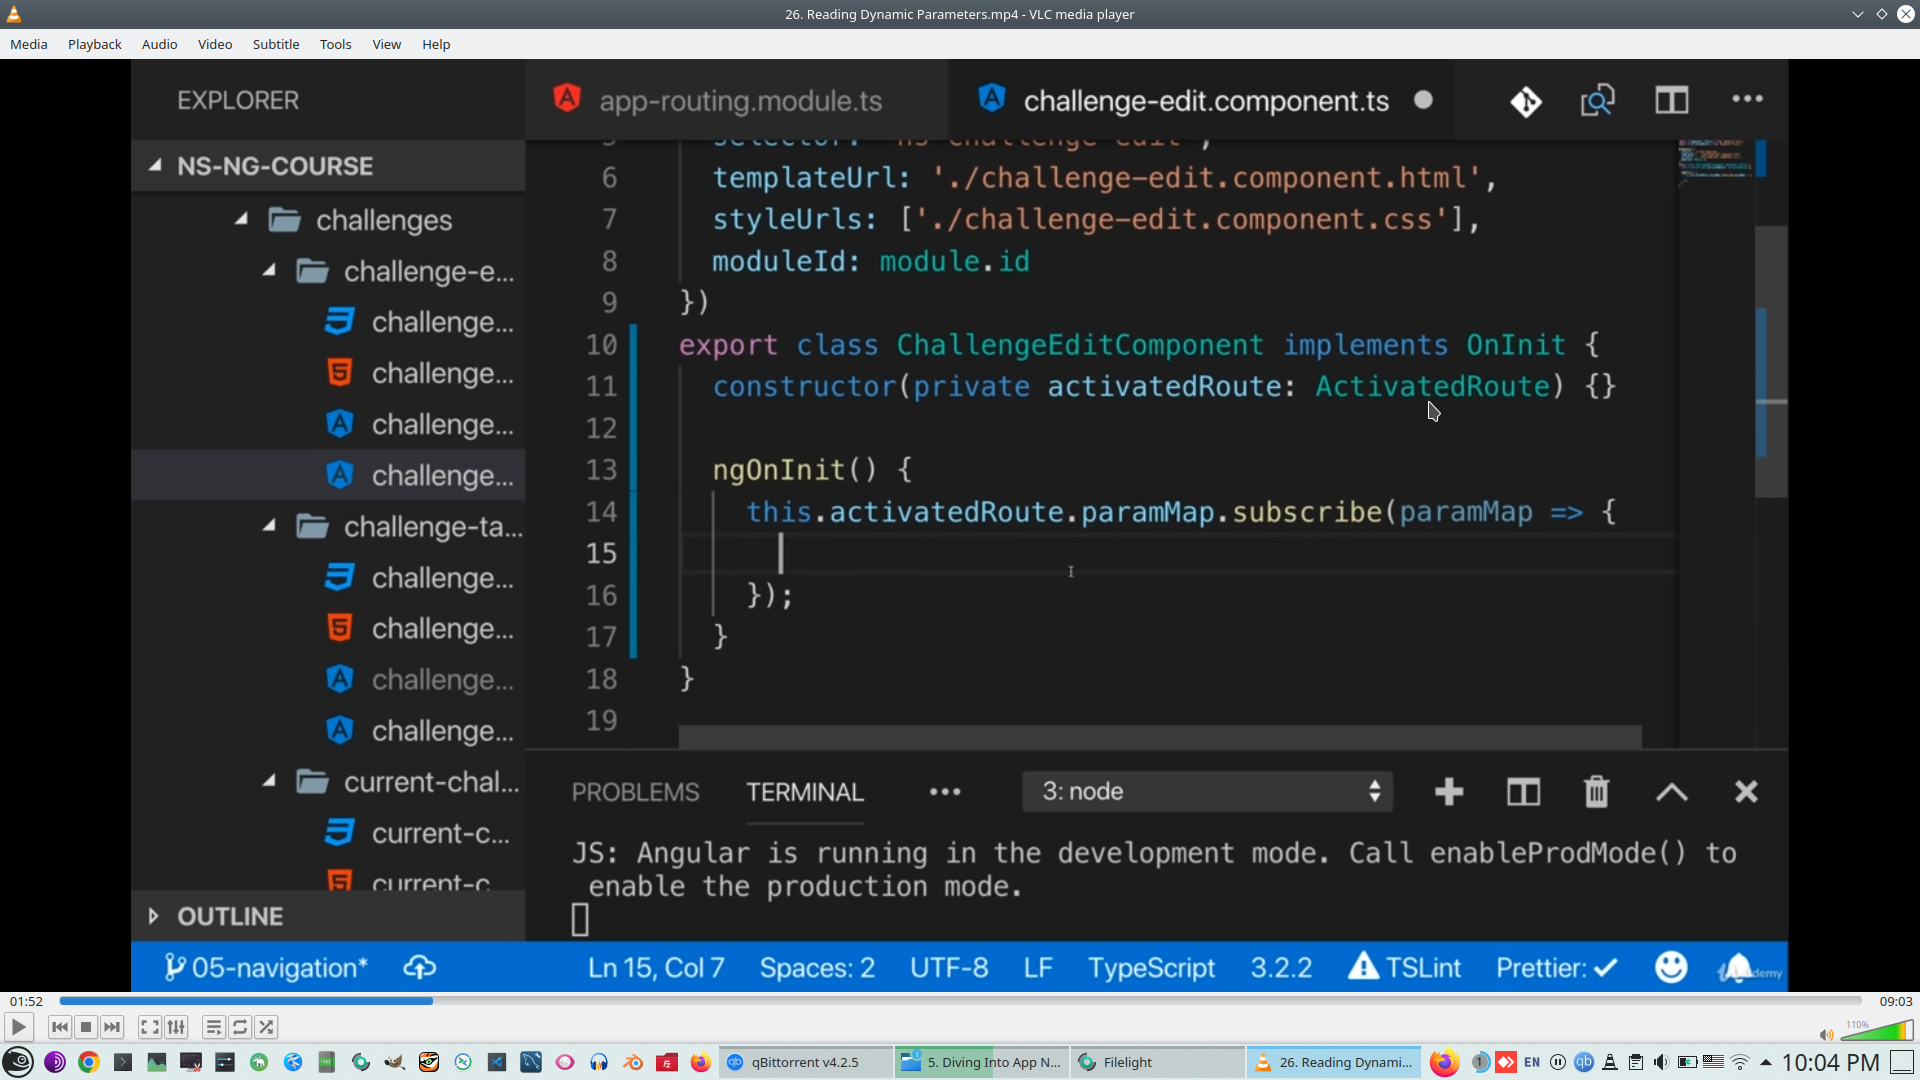Open extended settings equalizer icon
Screen dimensions: 1920x1080
(x=176, y=1027)
